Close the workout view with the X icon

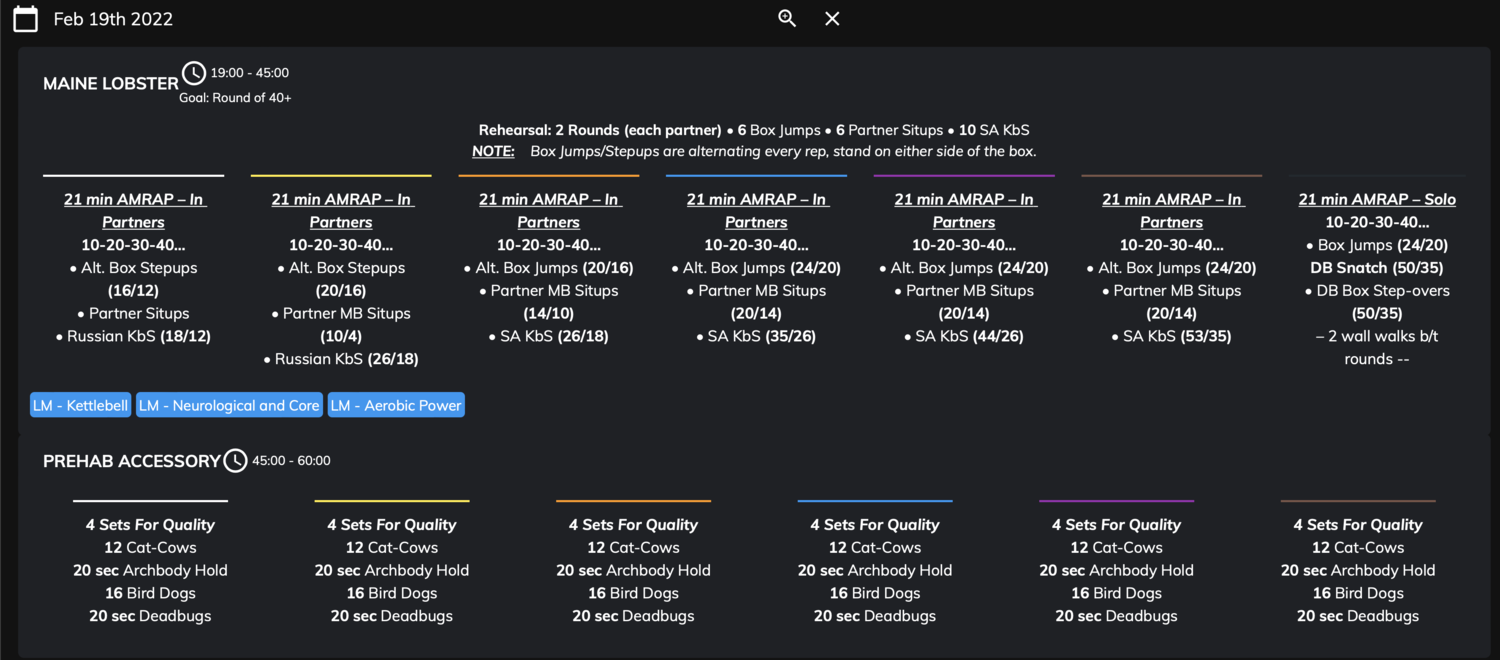(832, 19)
